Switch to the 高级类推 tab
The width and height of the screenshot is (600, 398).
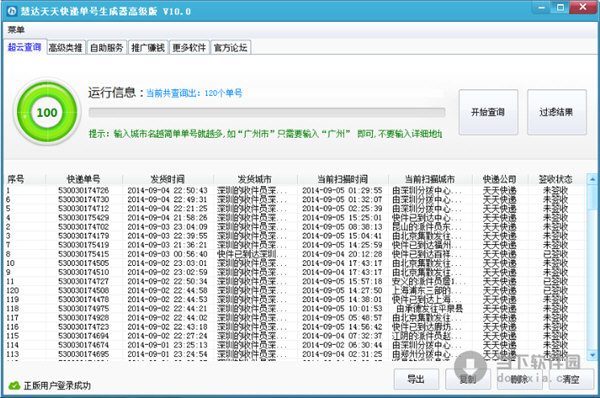tap(65, 48)
